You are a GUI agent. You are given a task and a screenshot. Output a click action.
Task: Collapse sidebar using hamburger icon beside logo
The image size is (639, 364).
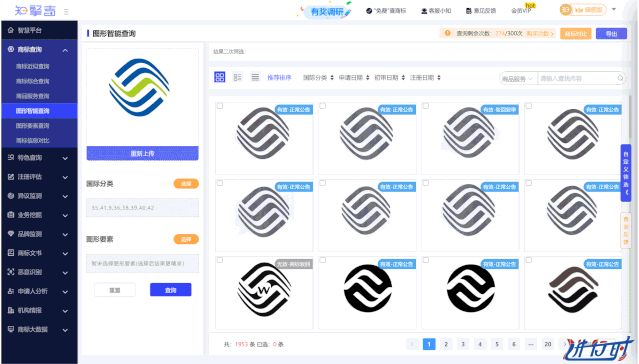tap(66, 12)
